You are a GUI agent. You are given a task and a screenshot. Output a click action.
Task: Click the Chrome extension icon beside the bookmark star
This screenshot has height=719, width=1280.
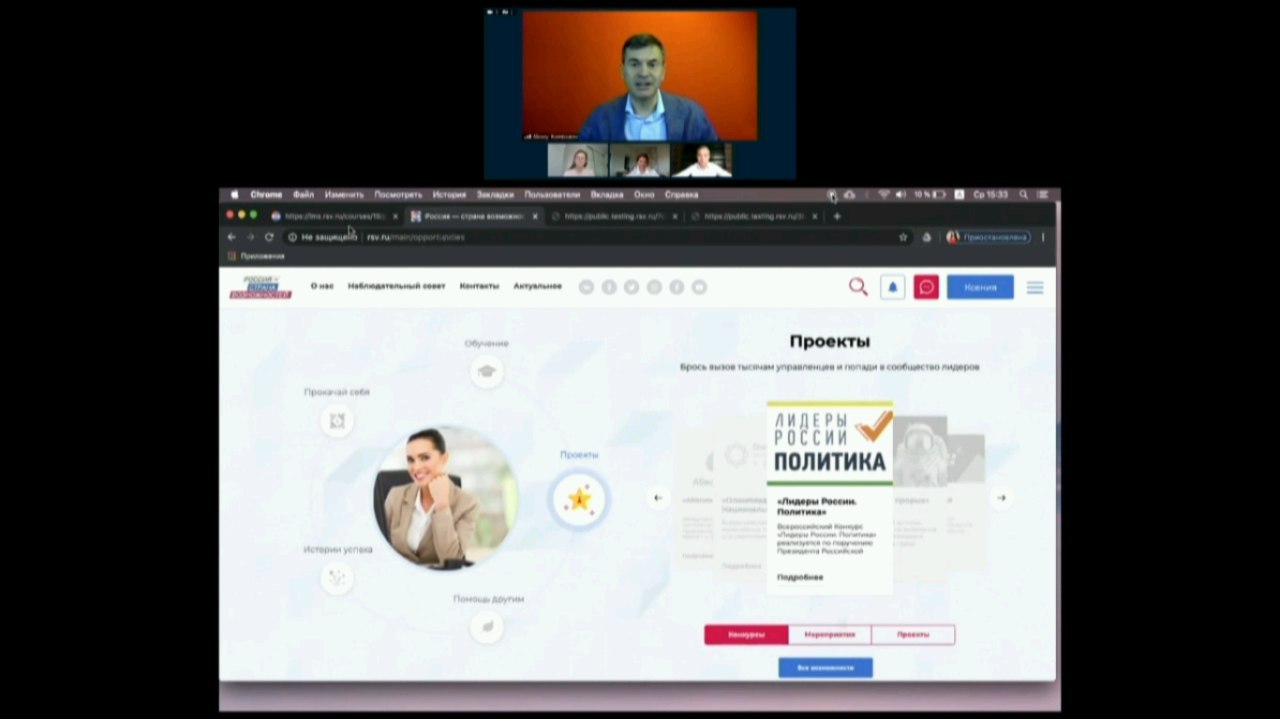point(926,237)
